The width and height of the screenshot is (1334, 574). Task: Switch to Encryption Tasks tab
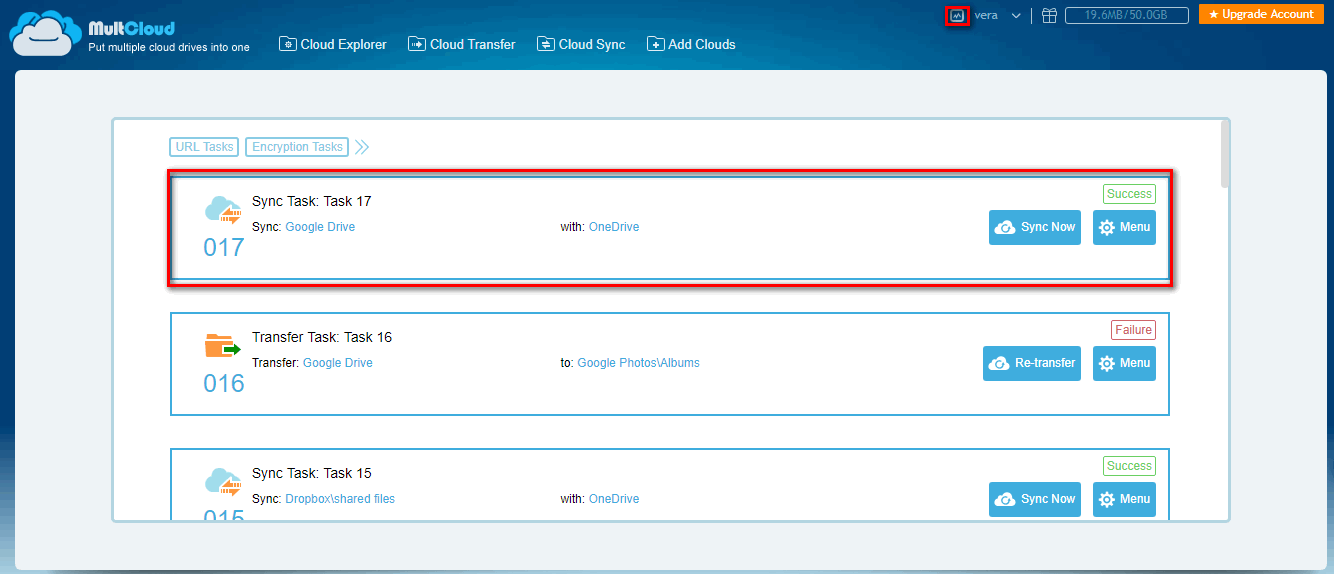297,147
